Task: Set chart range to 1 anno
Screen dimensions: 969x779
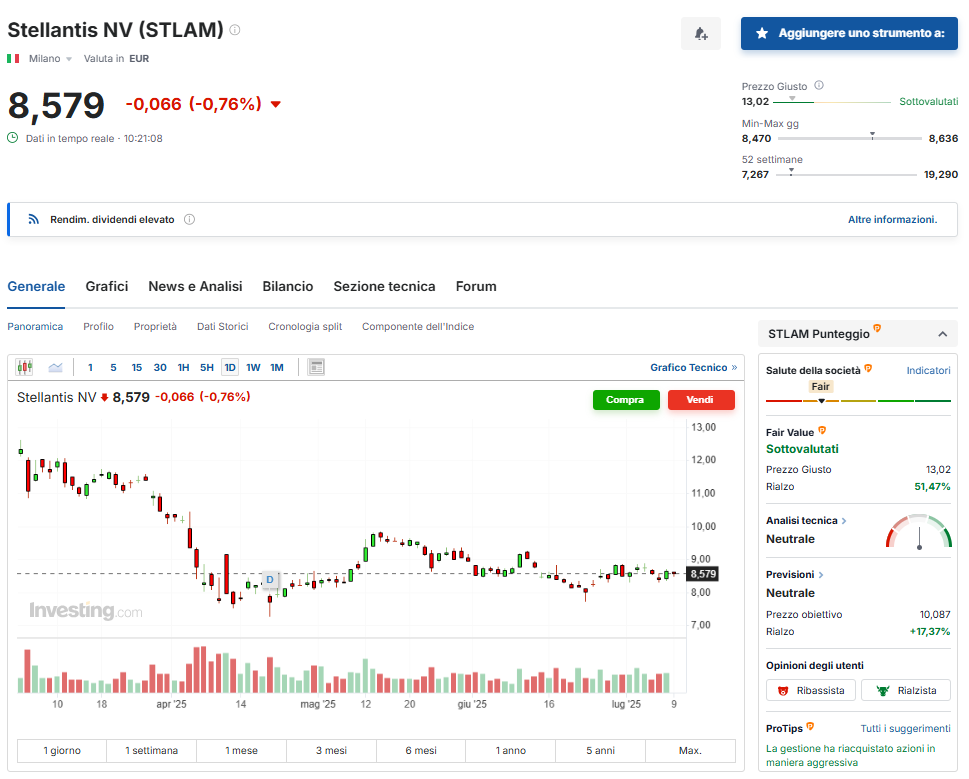Action: (510, 751)
